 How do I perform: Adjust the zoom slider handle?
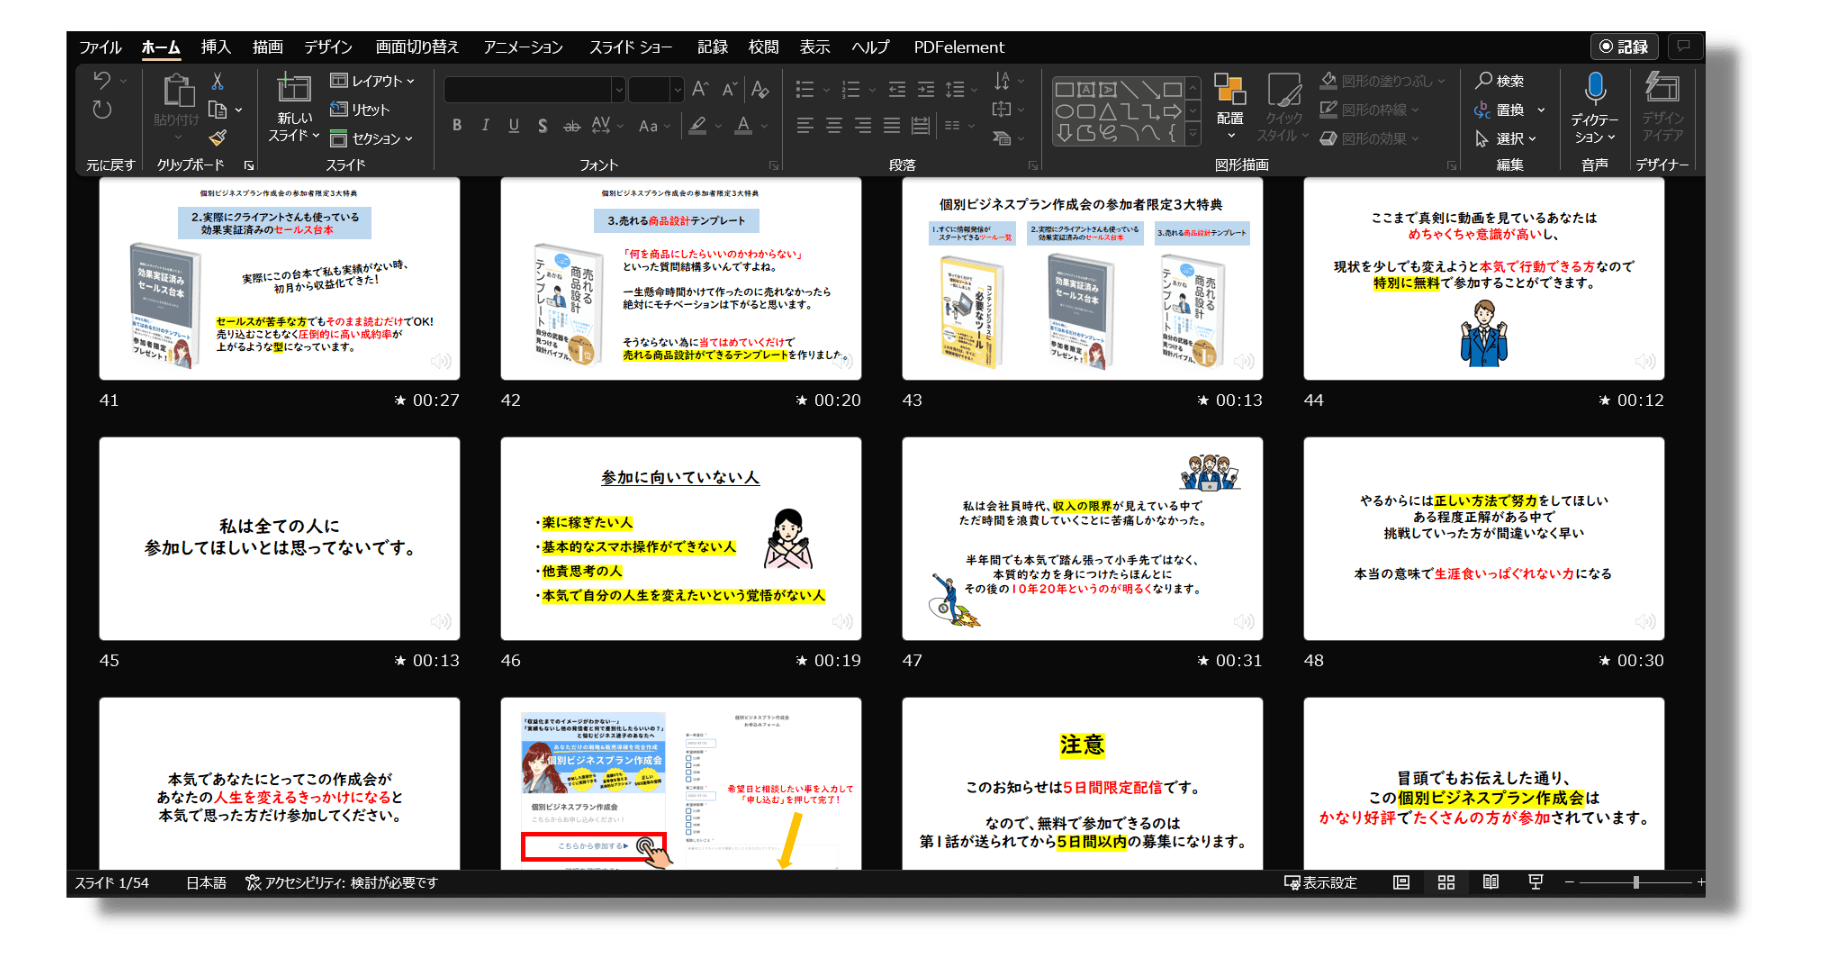1636,882
